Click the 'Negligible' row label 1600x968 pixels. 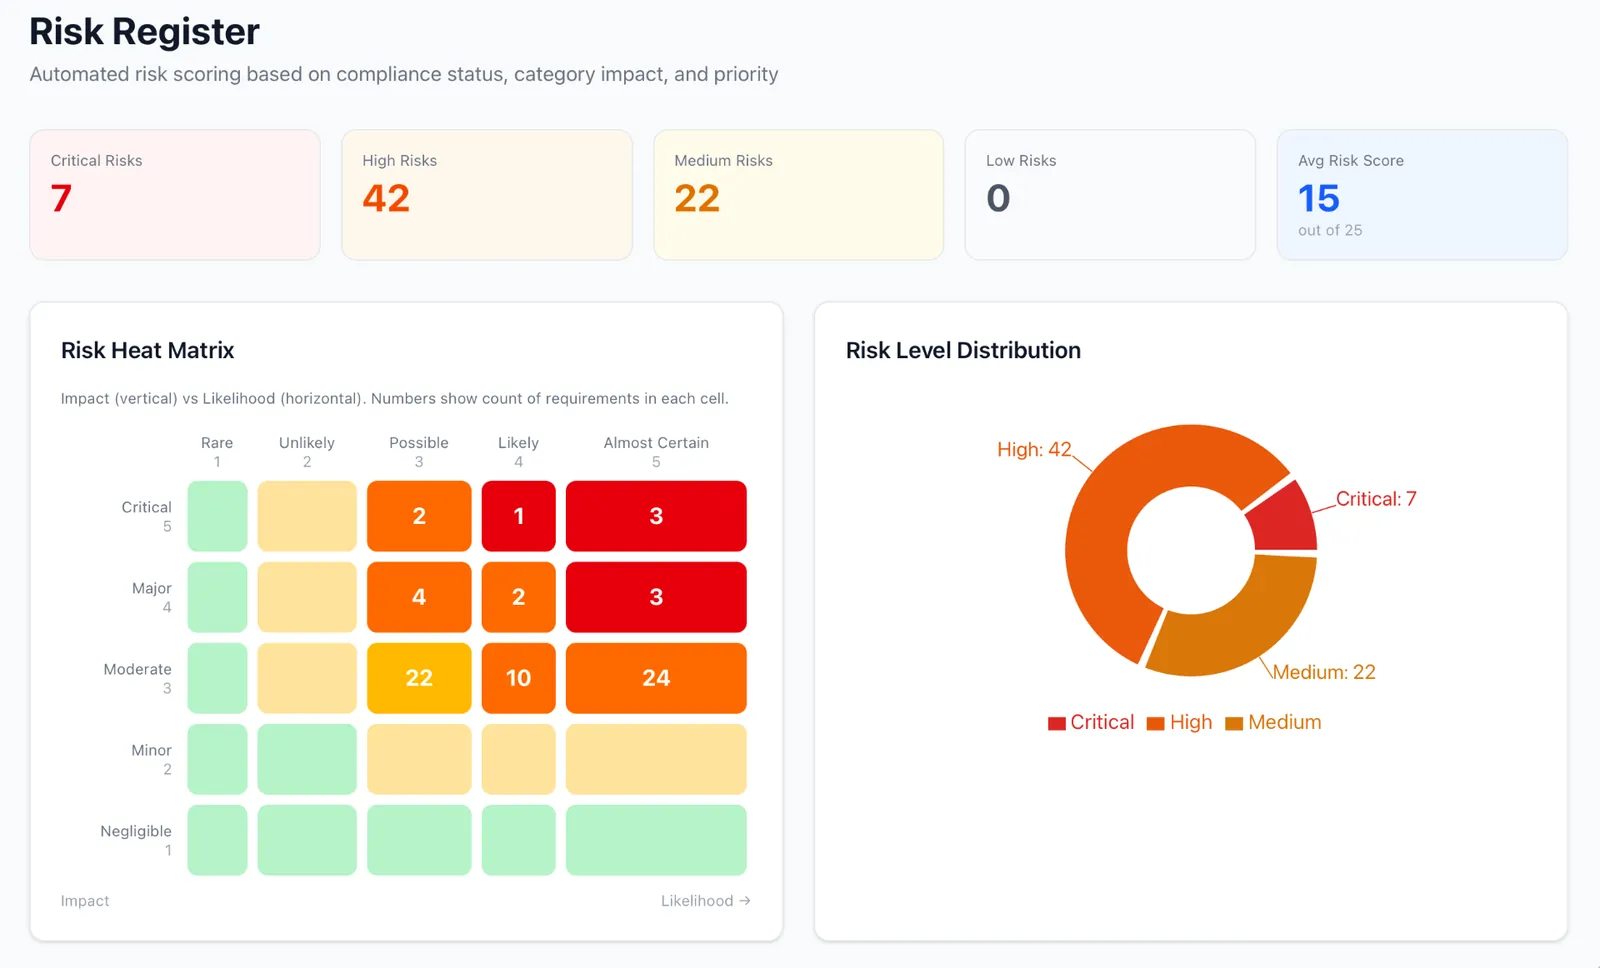(x=136, y=831)
